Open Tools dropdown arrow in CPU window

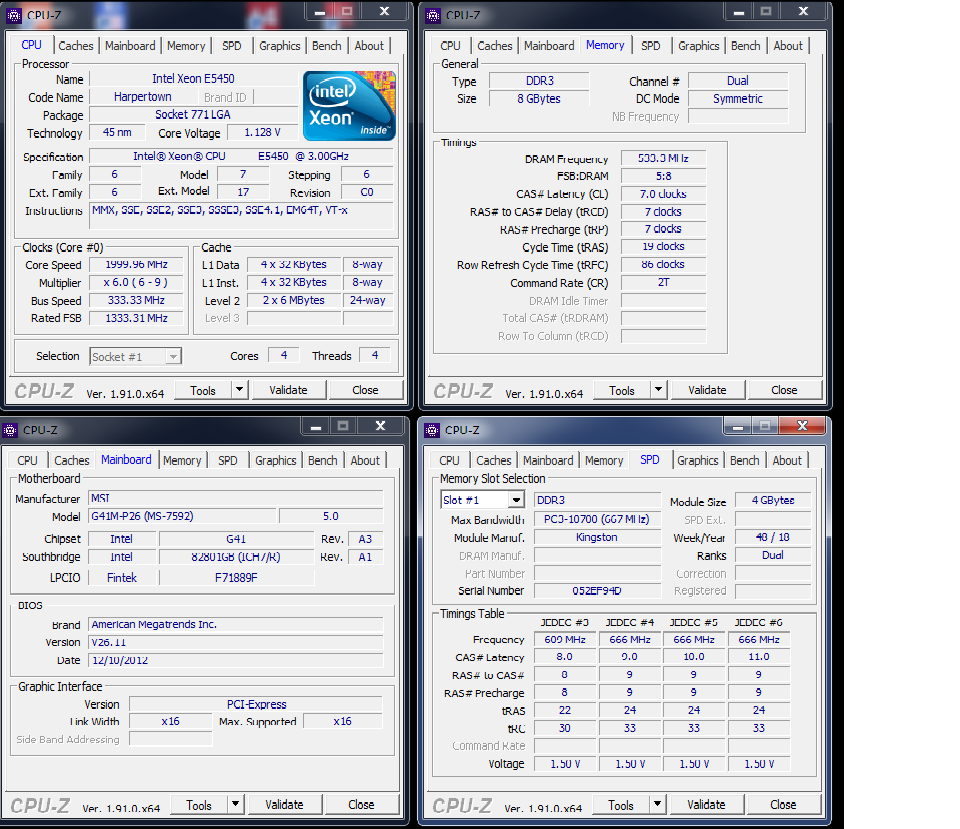[239, 389]
